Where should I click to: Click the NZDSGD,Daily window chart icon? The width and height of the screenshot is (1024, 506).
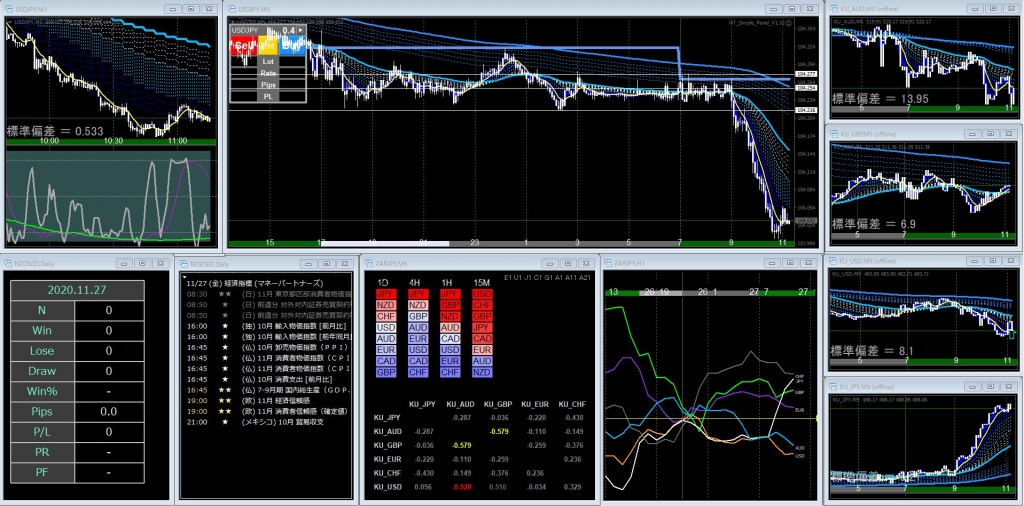click(9, 263)
